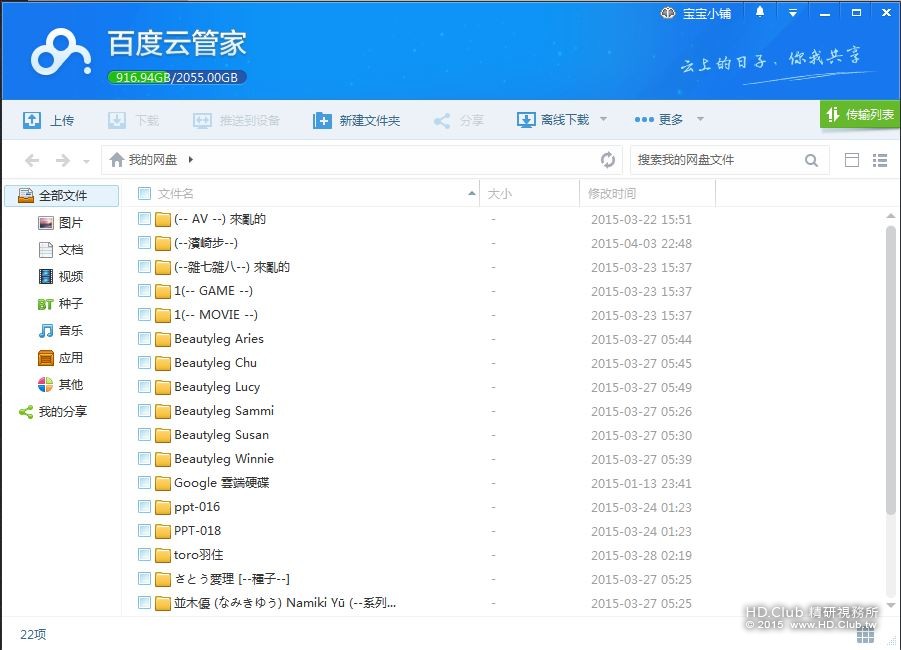The width and height of the screenshot is (901, 650).
Task: Go back with the left arrow
Action: point(32,160)
